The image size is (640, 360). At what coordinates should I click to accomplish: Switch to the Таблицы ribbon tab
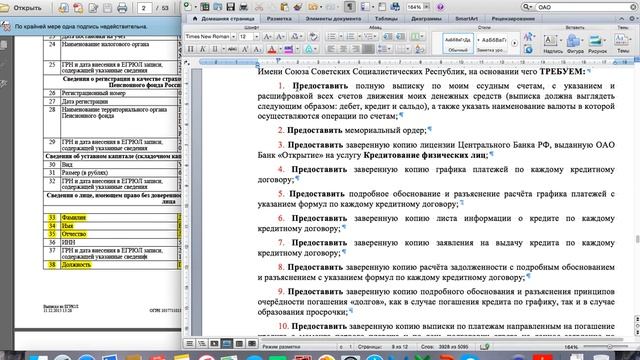point(386,19)
